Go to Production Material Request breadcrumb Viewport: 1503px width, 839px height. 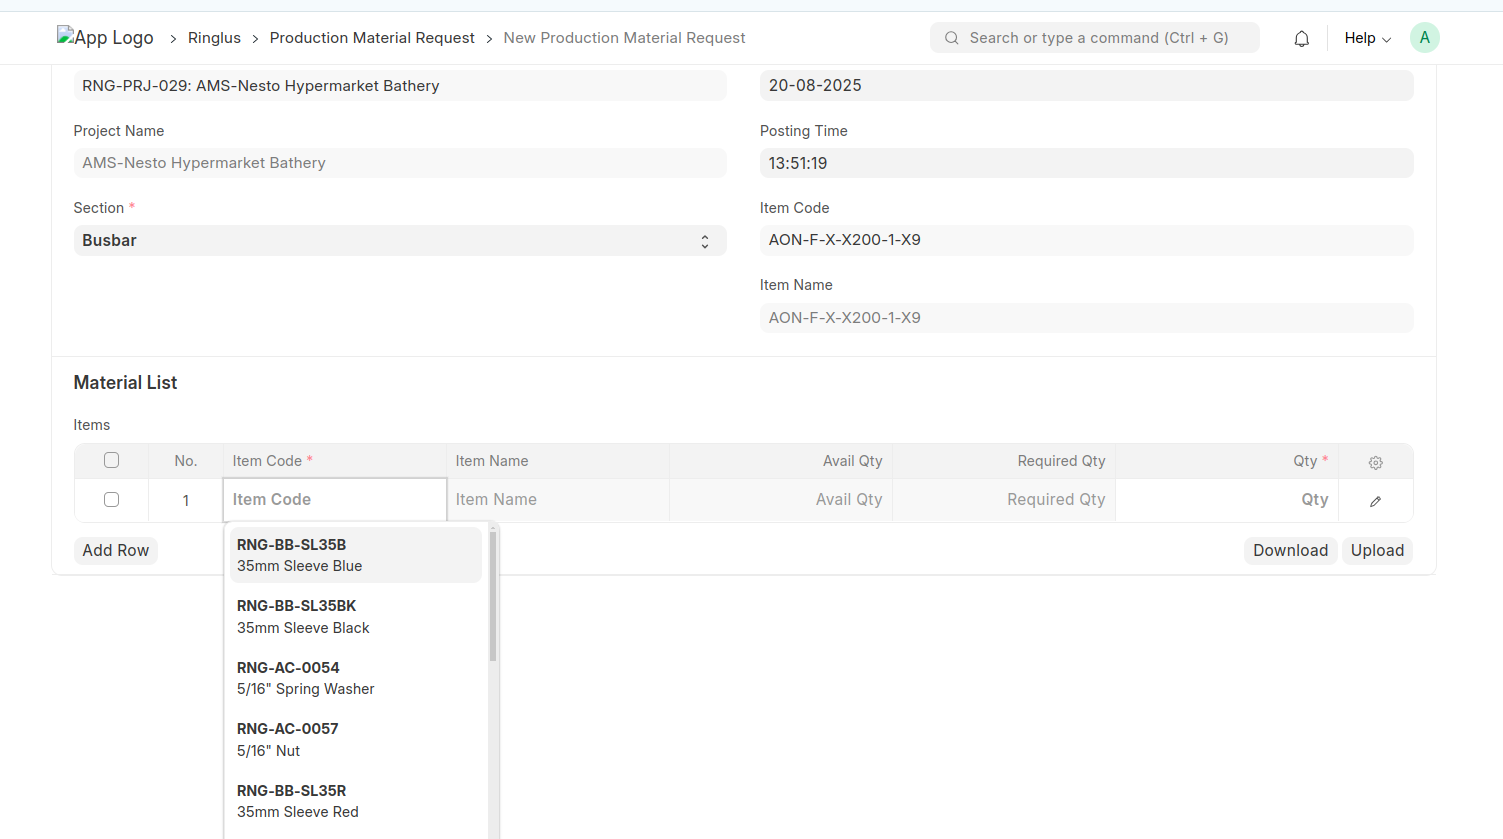pos(372,38)
